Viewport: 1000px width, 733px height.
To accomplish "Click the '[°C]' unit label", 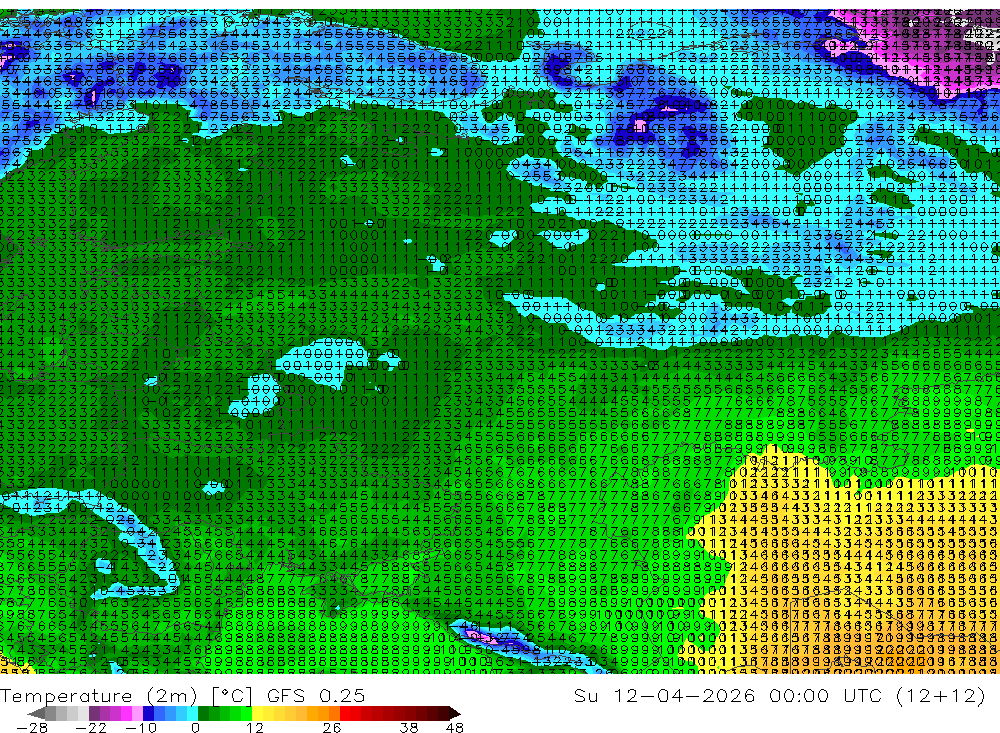I will click(232, 696).
